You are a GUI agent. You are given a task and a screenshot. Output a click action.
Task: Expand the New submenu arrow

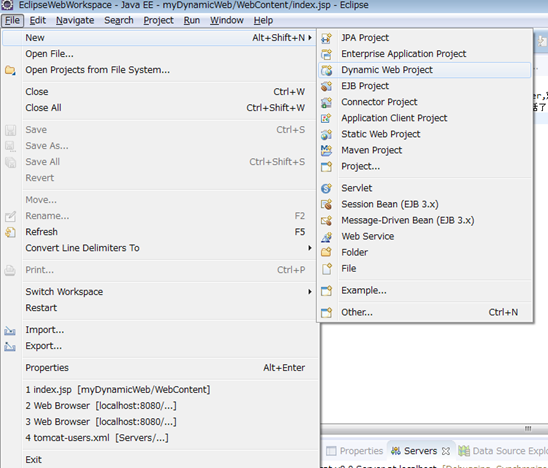(x=310, y=38)
